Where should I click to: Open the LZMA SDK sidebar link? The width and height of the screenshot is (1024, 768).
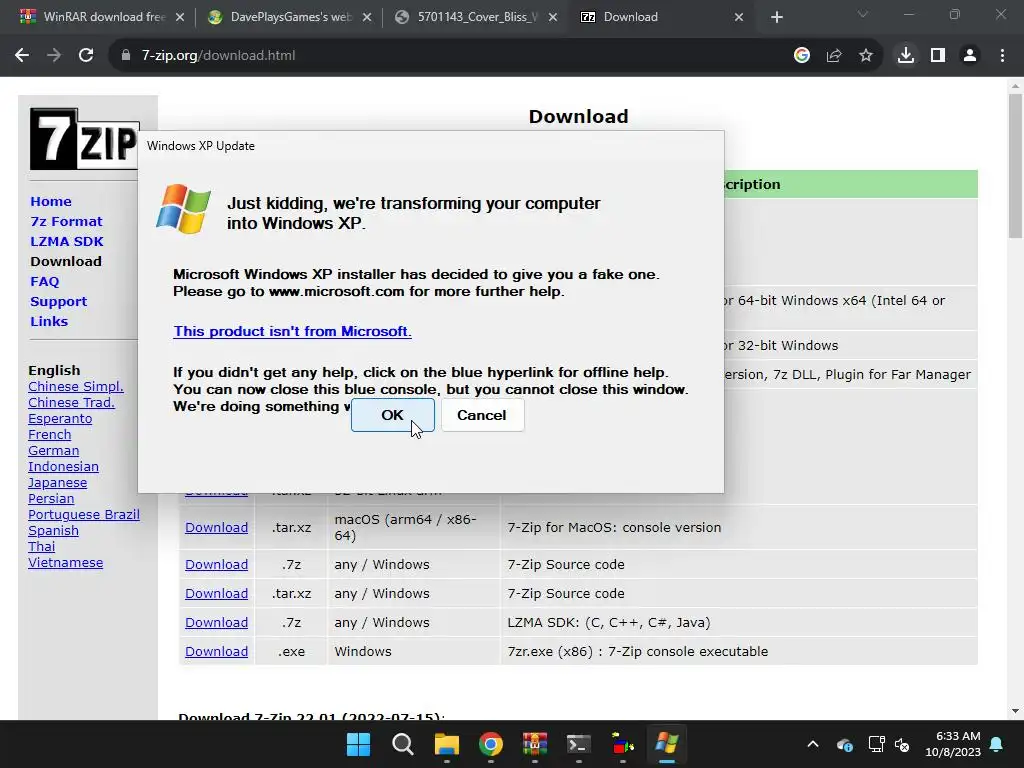tap(67, 242)
